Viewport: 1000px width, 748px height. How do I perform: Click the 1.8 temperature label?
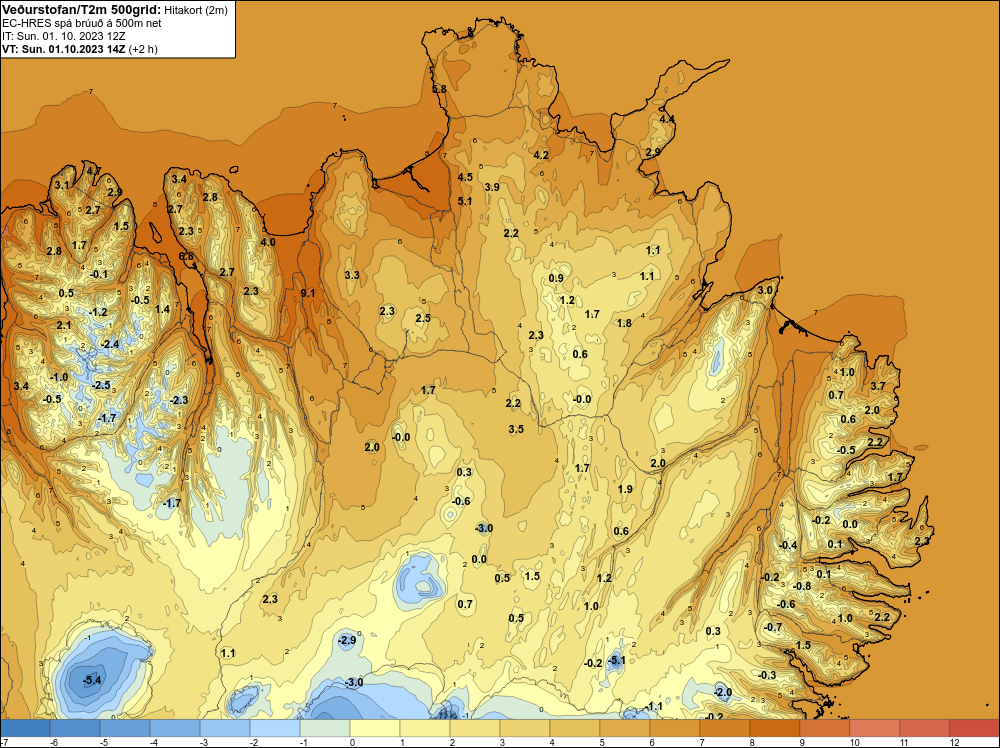click(624, 323)
